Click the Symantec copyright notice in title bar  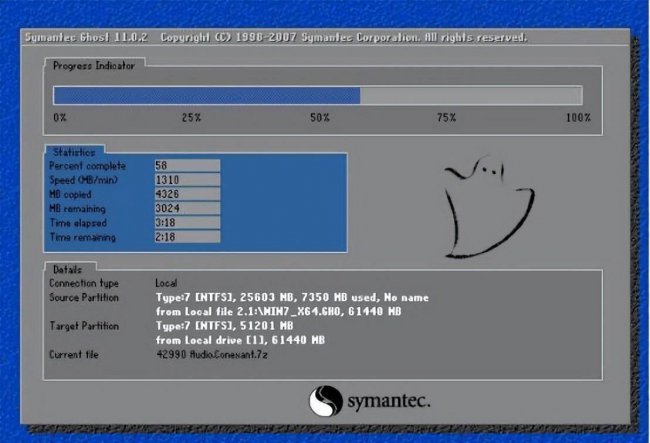[x=344, y=37]
